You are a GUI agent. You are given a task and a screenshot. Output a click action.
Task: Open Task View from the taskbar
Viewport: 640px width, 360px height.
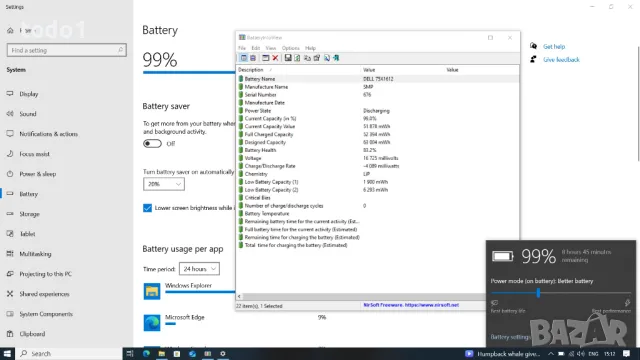point(130,354)
